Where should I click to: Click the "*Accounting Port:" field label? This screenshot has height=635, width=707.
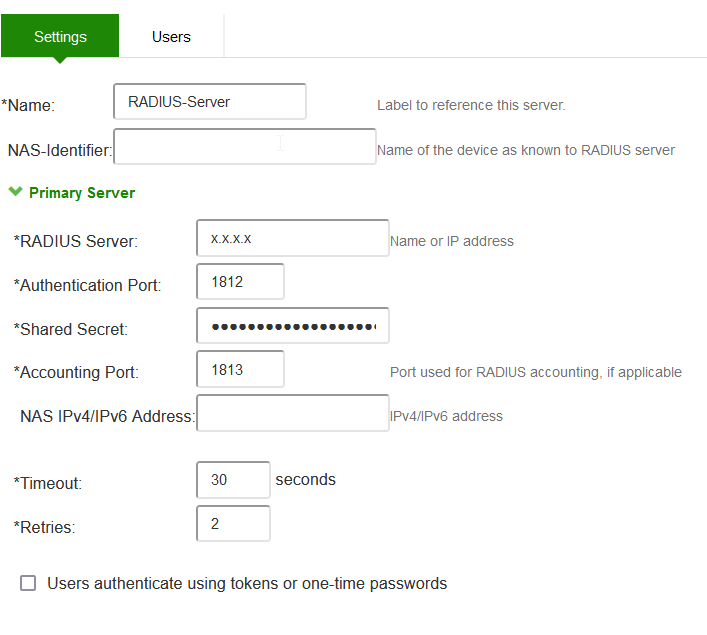pyautogui.click(x=76, y=373)
